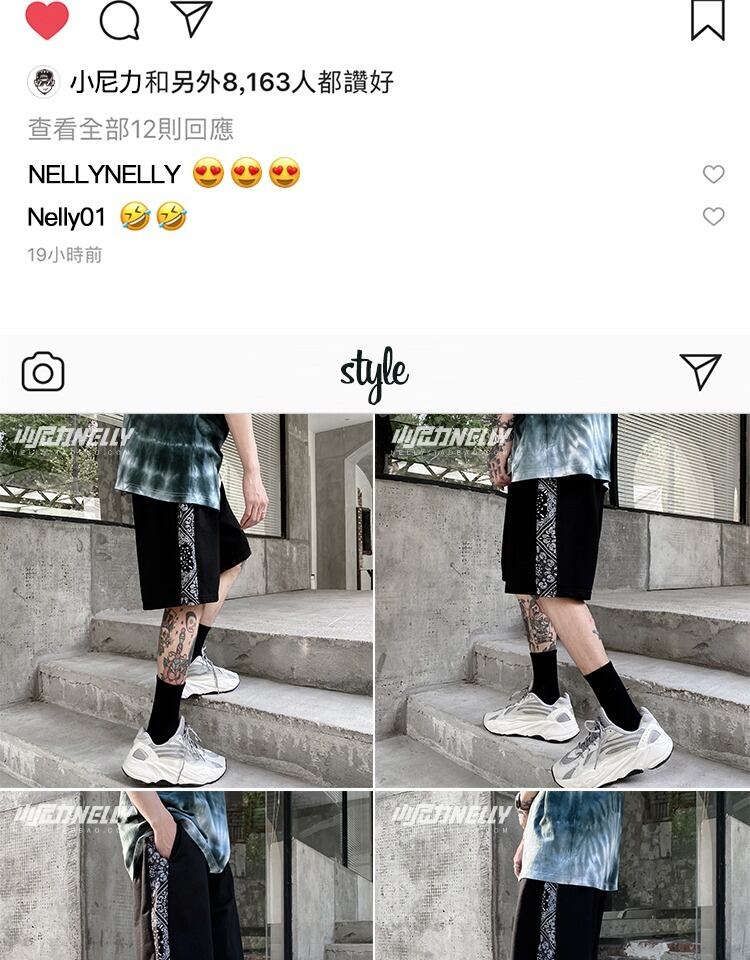This screenshot has width=750, height=960.
Task: Open the camera icon in header
Action: point(43,372)
